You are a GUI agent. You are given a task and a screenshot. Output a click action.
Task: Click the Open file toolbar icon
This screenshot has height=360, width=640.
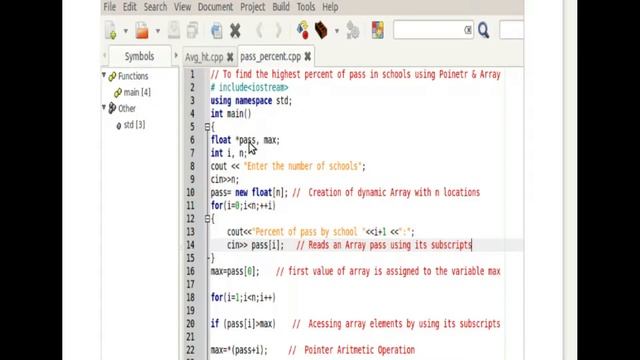tap(142, 31)
